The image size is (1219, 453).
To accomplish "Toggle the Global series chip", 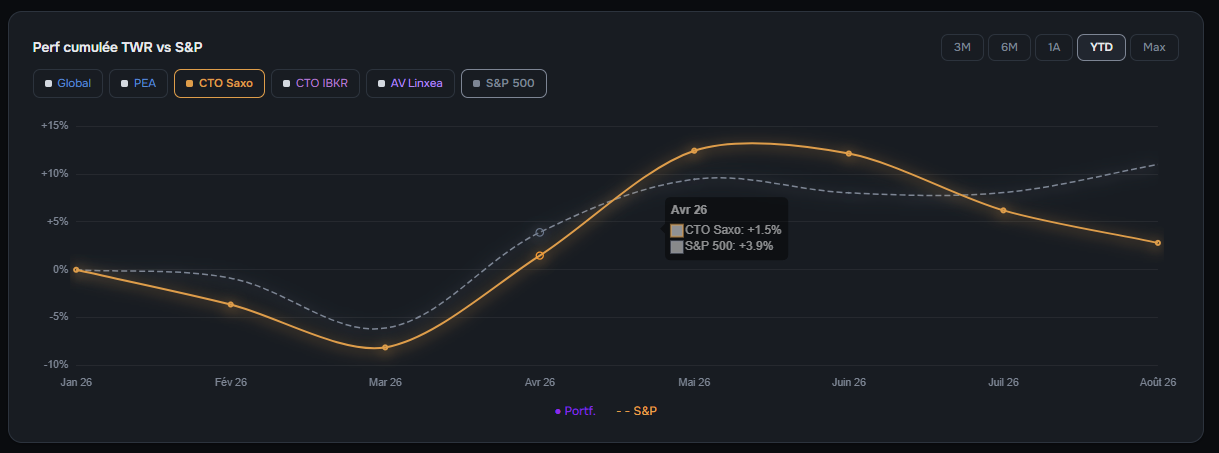I will tap(68, 83).
